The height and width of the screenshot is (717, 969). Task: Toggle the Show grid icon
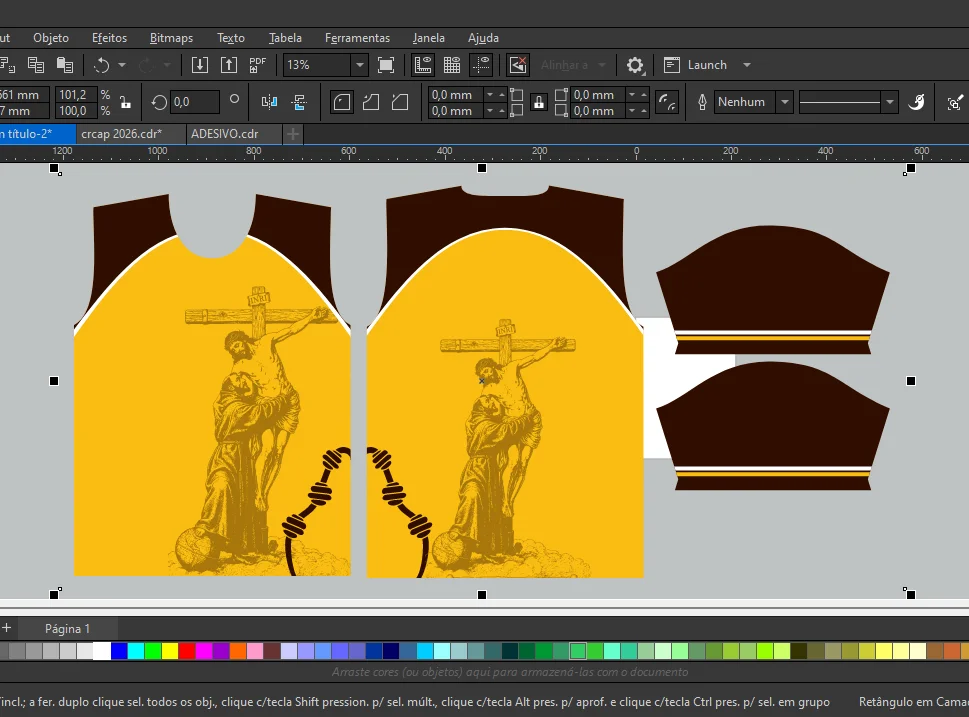(x=452, y=65)
